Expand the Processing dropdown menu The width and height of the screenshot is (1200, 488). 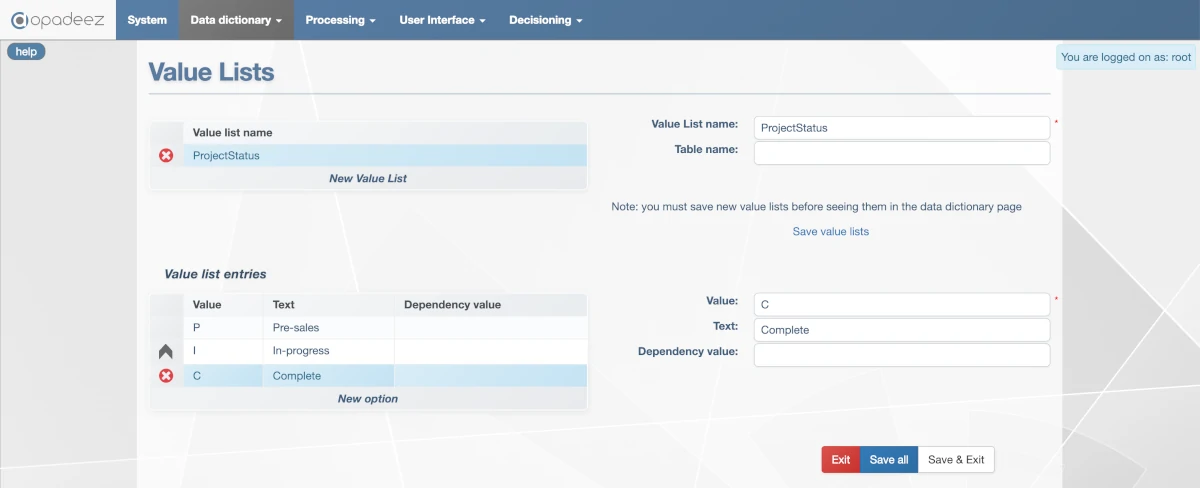(340, 20)
